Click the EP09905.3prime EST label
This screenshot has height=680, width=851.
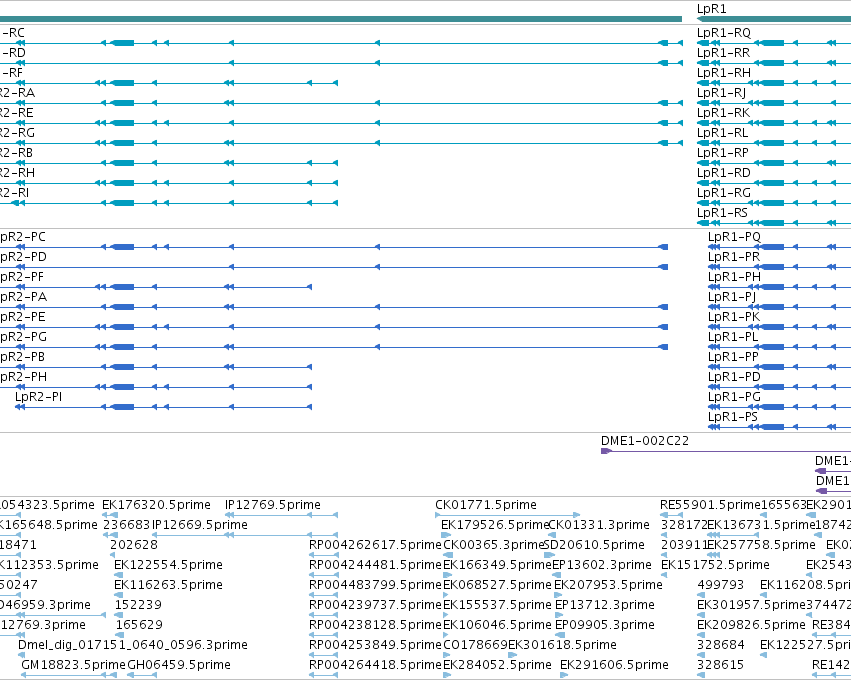click(605, 626)
